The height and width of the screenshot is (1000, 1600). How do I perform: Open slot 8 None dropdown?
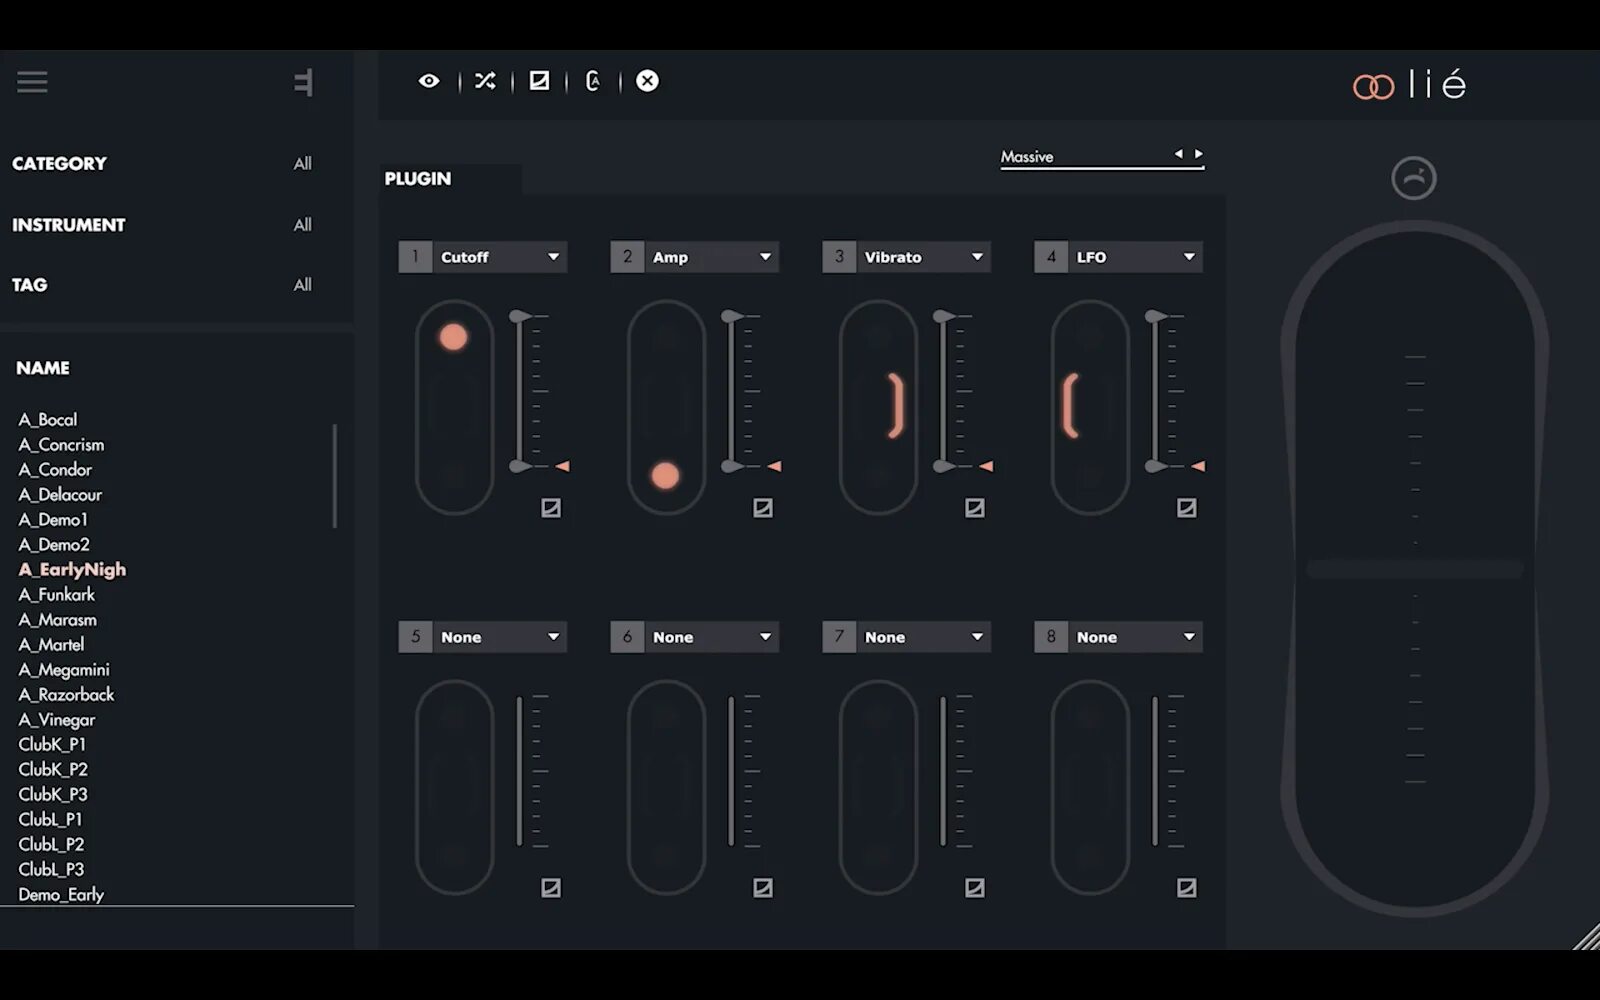tap(1119, 637)
